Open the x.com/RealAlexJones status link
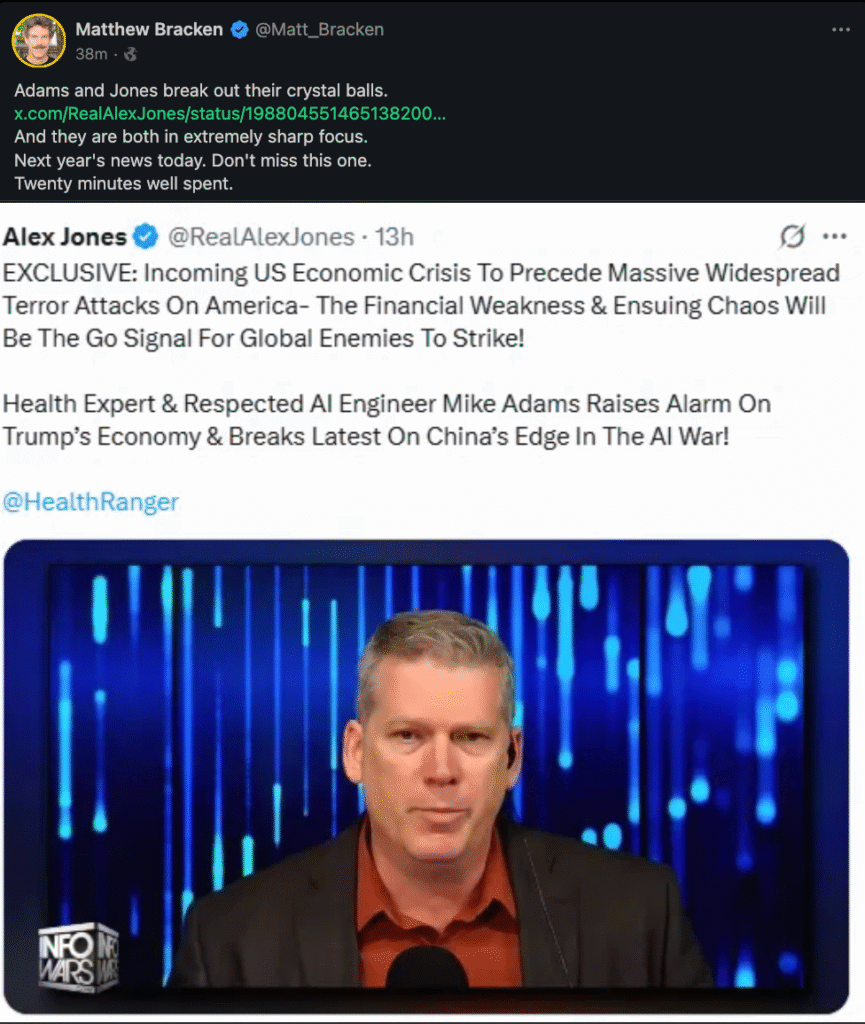Image resolution: width=865 pixels, height=1024 pixels. (230, 114)
